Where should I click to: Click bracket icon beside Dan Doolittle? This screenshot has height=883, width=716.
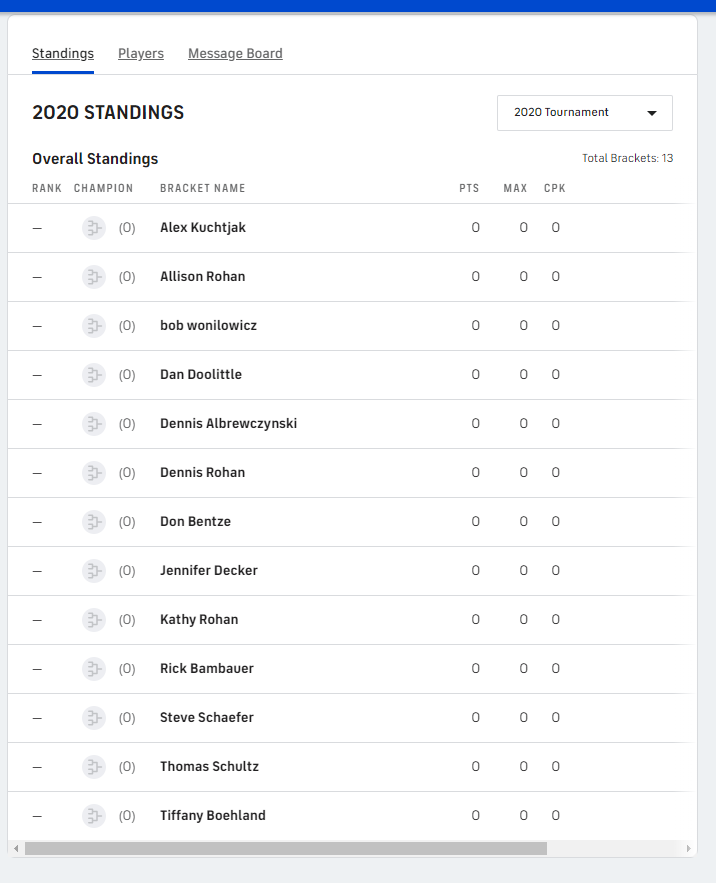click(x=93, y=375)
